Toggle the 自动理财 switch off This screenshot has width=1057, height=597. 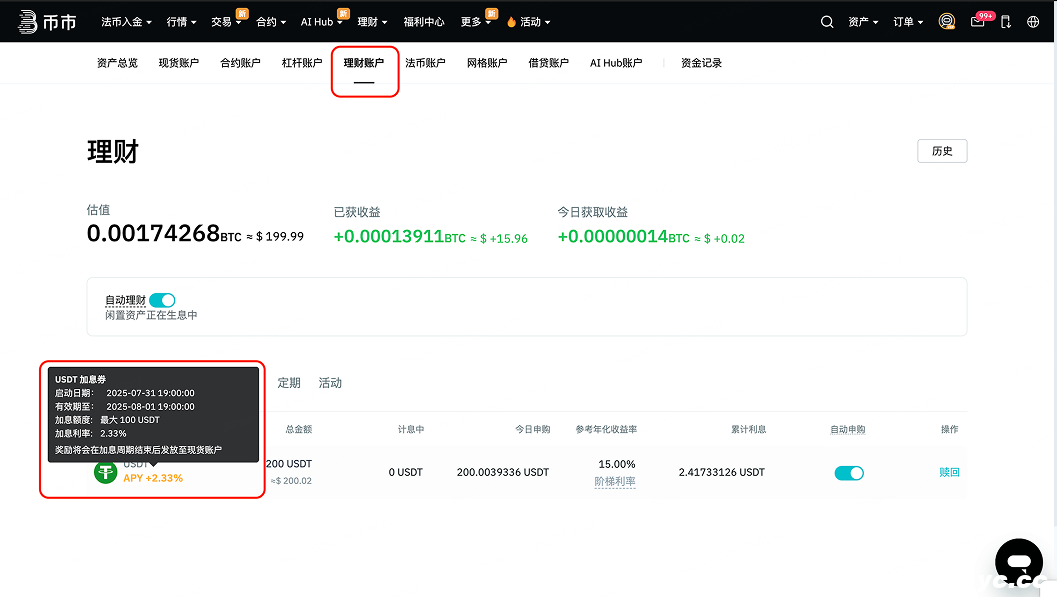162,300
